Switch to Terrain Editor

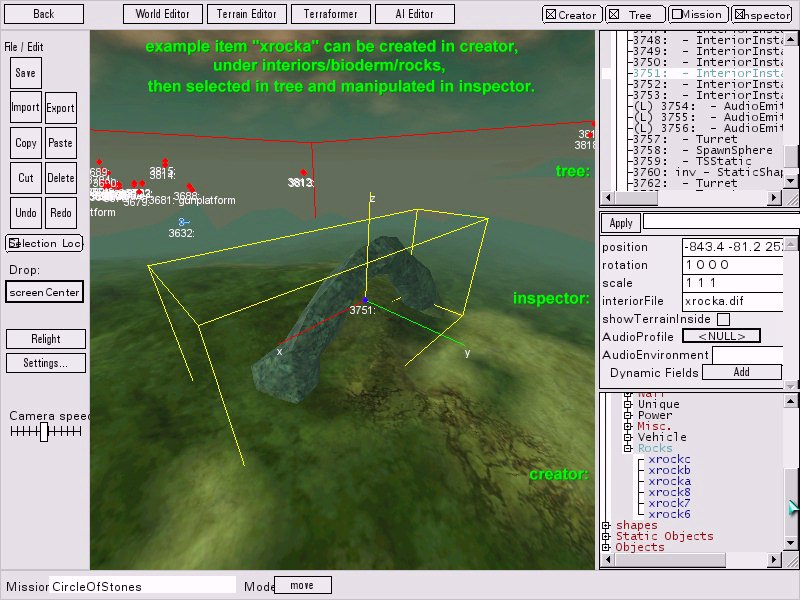click(x=246, y=14)
